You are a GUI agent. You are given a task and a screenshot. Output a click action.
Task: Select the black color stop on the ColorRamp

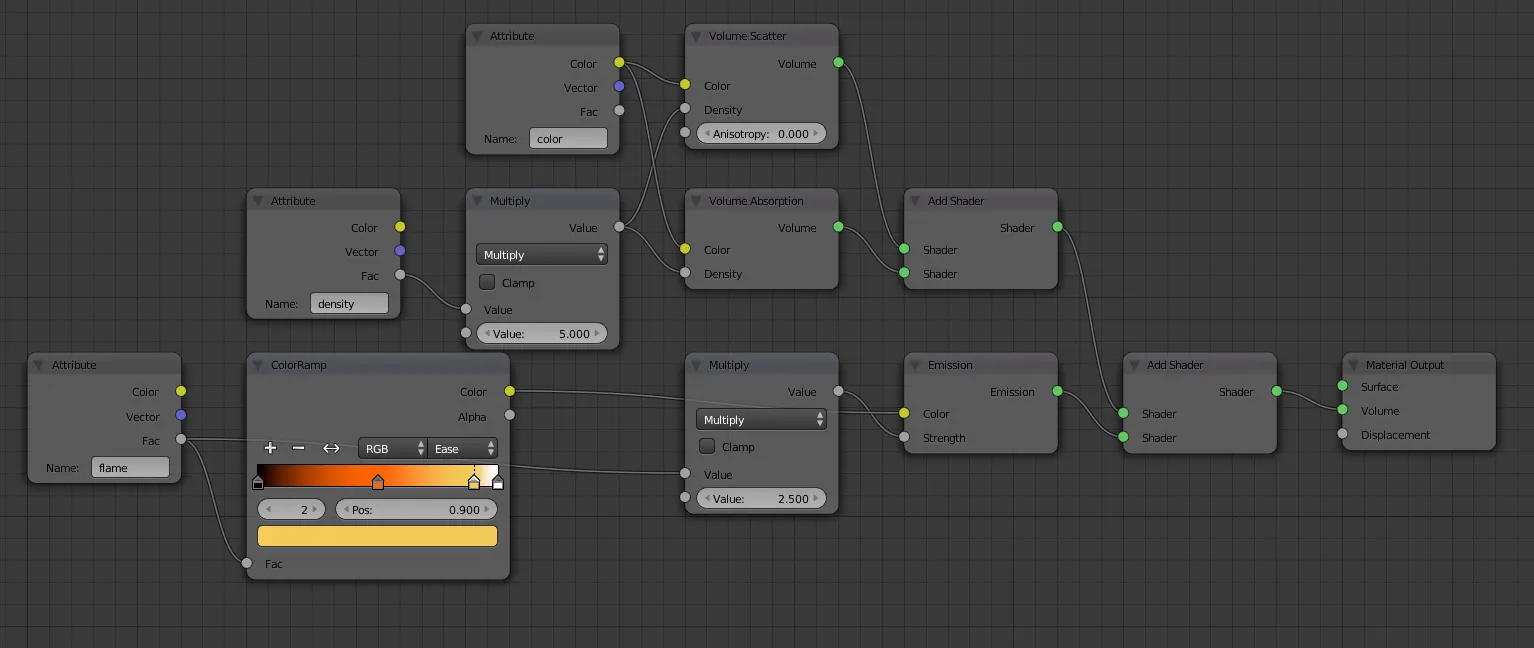click(x=258, y=483)
